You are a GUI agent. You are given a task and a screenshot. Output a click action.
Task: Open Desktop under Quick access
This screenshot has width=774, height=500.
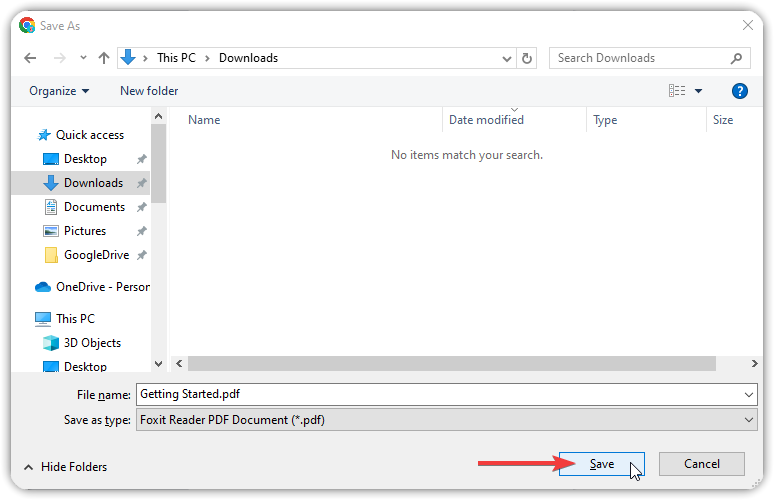(85, 159)
